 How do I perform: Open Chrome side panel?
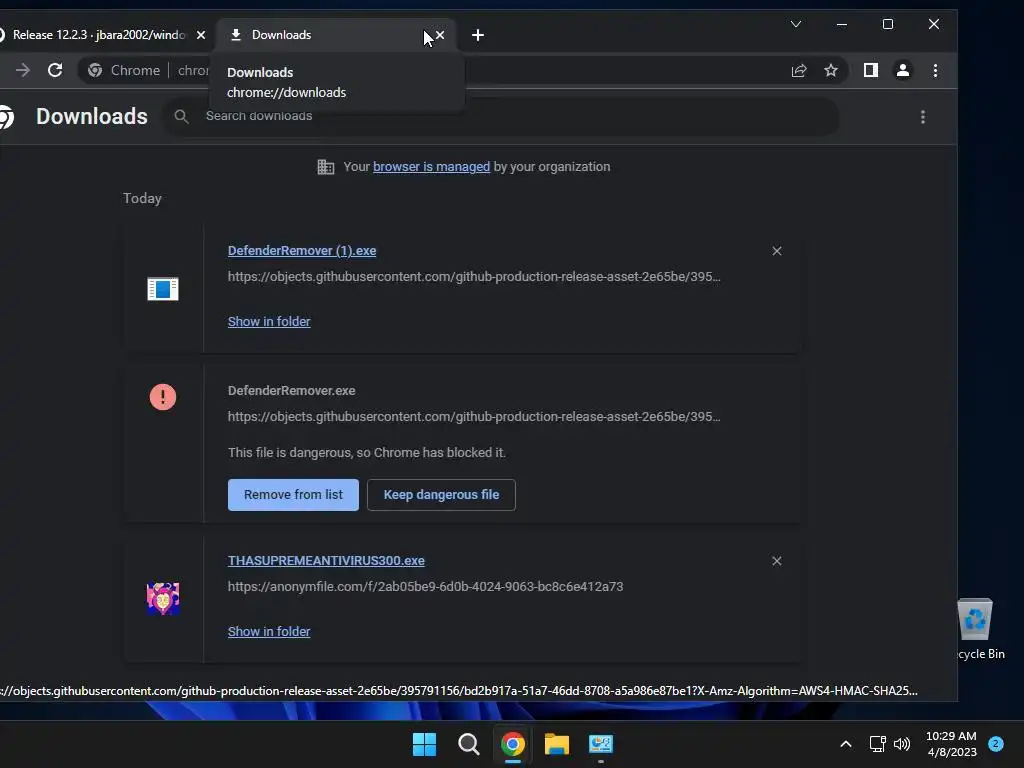click(x=871, y=70)
